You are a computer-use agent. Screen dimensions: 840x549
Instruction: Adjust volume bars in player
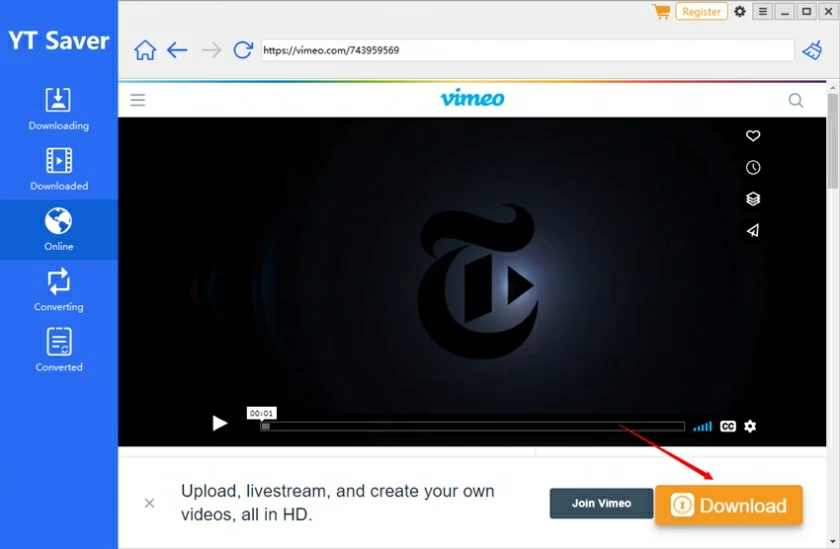(702, 426)
